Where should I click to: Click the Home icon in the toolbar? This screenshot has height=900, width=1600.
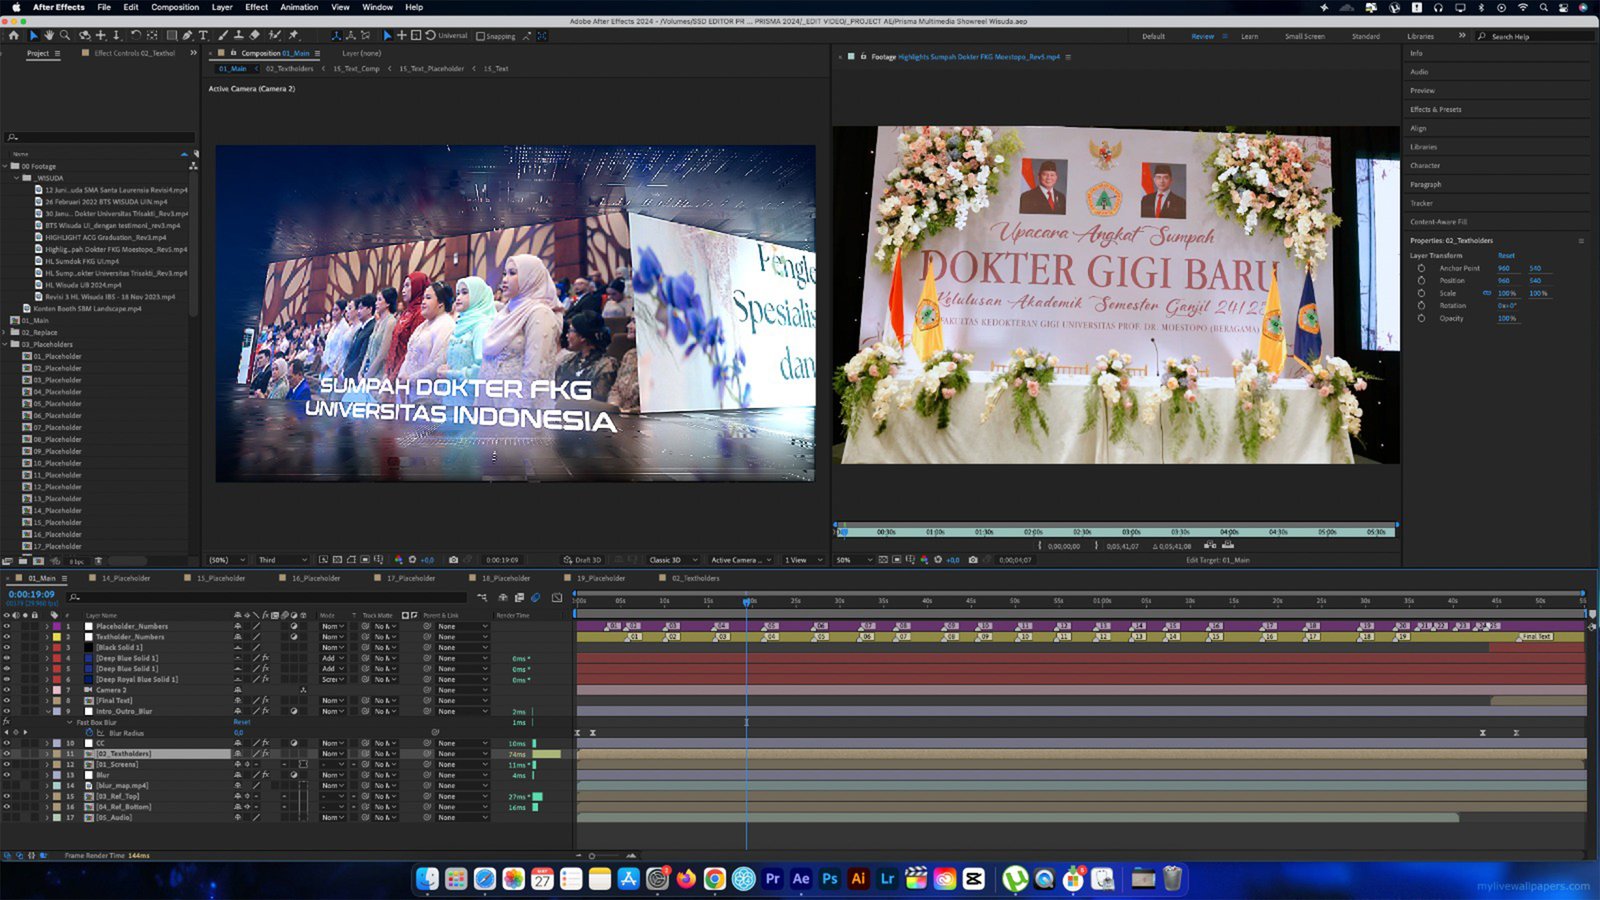point(14,35)
